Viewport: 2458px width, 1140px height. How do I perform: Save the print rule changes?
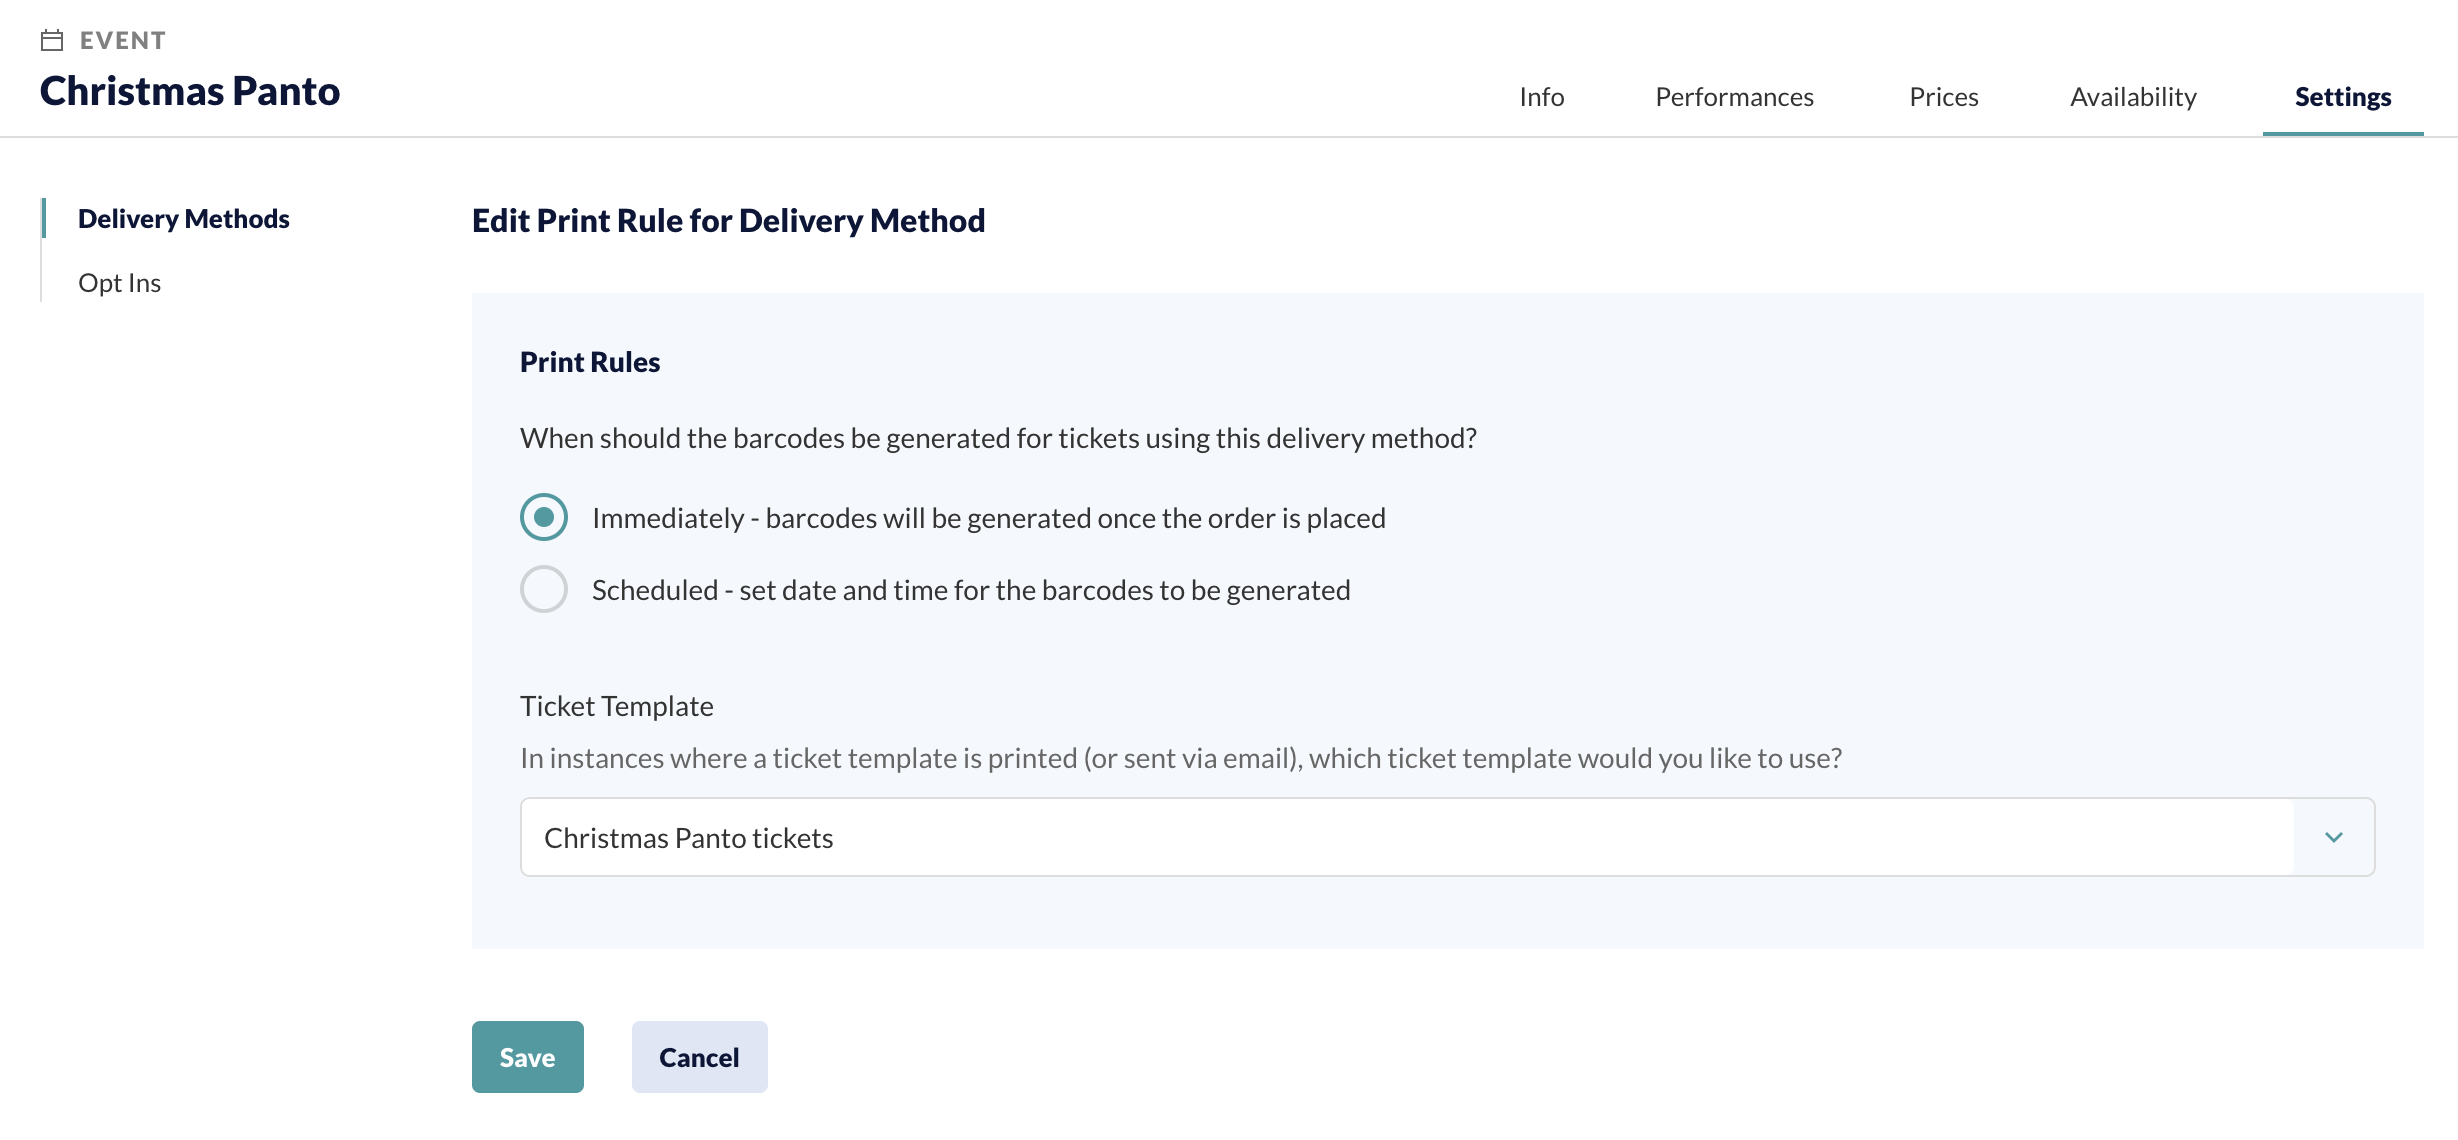pos(528,1057)
